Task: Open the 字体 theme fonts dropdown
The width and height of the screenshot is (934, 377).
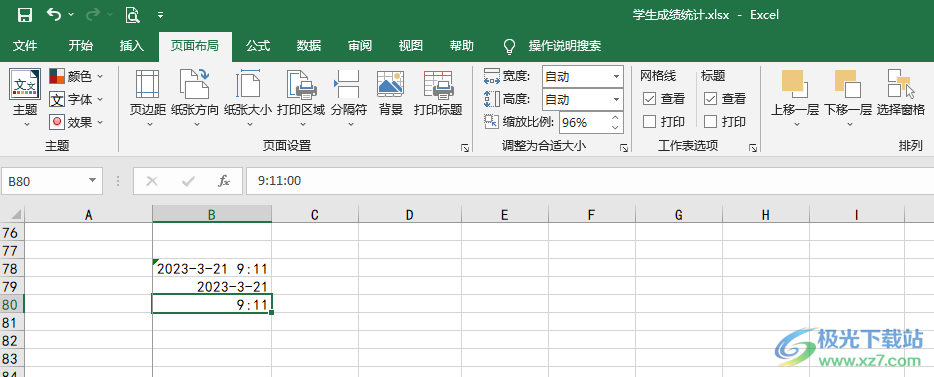Action: [x=76, y=99]
